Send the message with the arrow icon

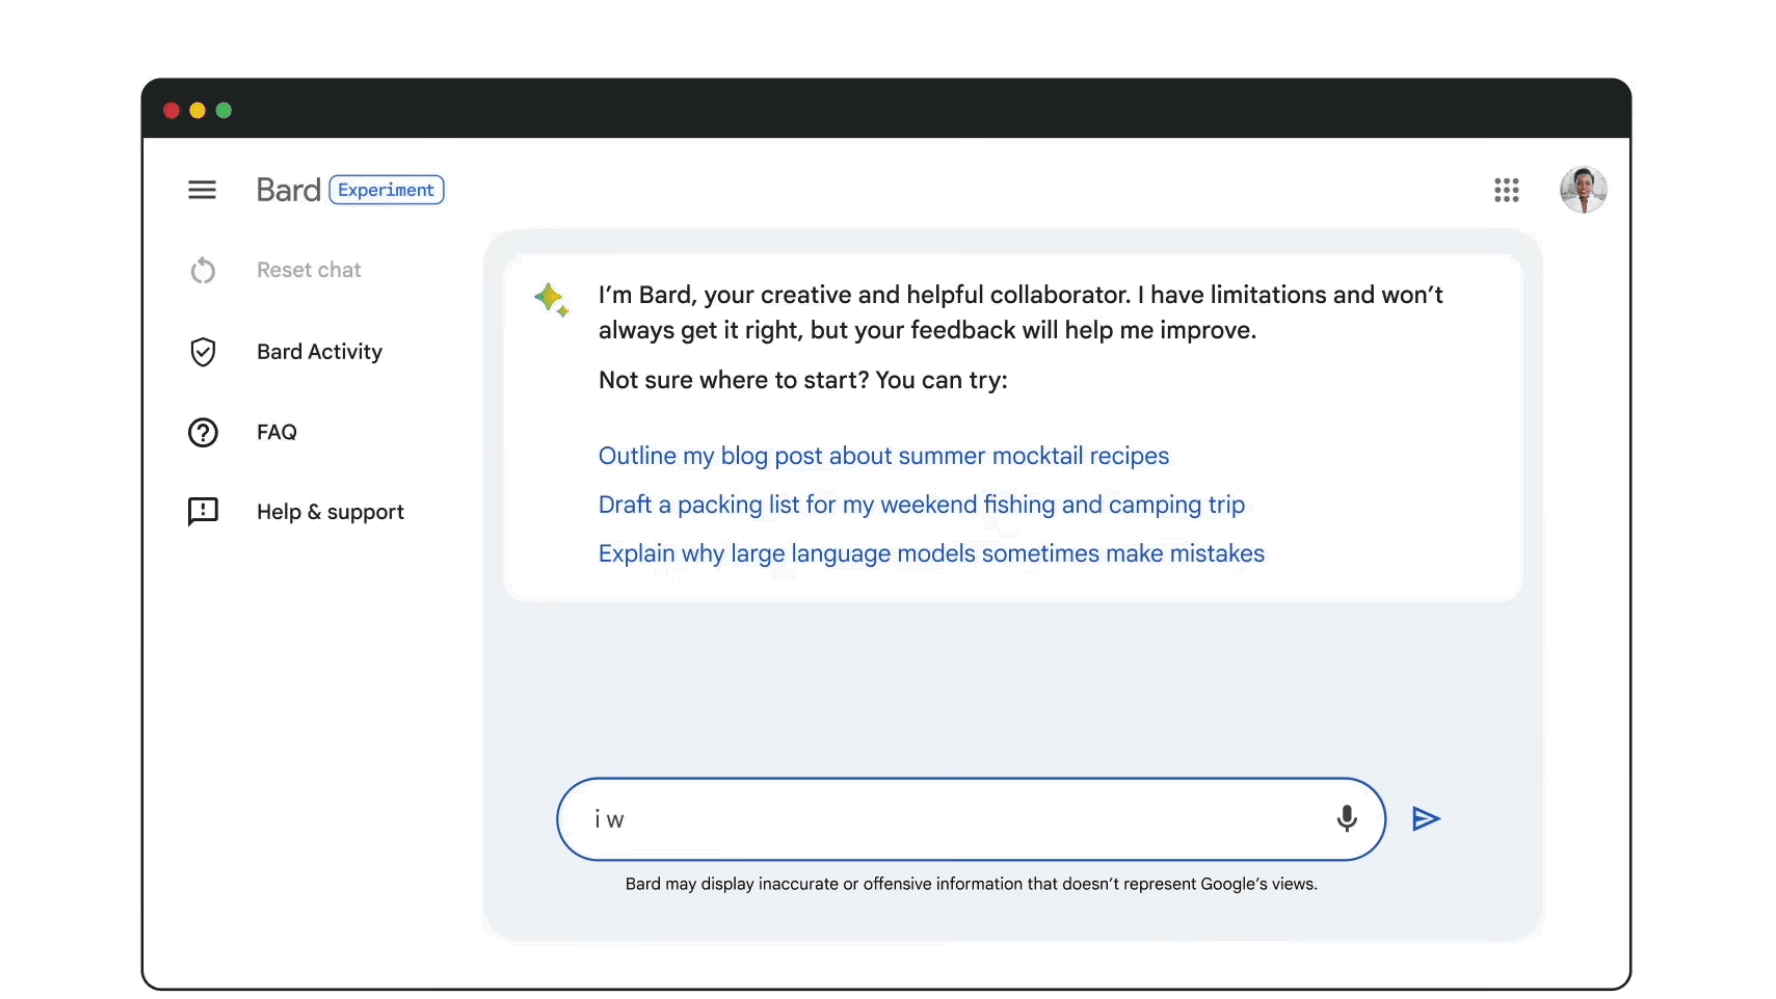[1426, 819]
